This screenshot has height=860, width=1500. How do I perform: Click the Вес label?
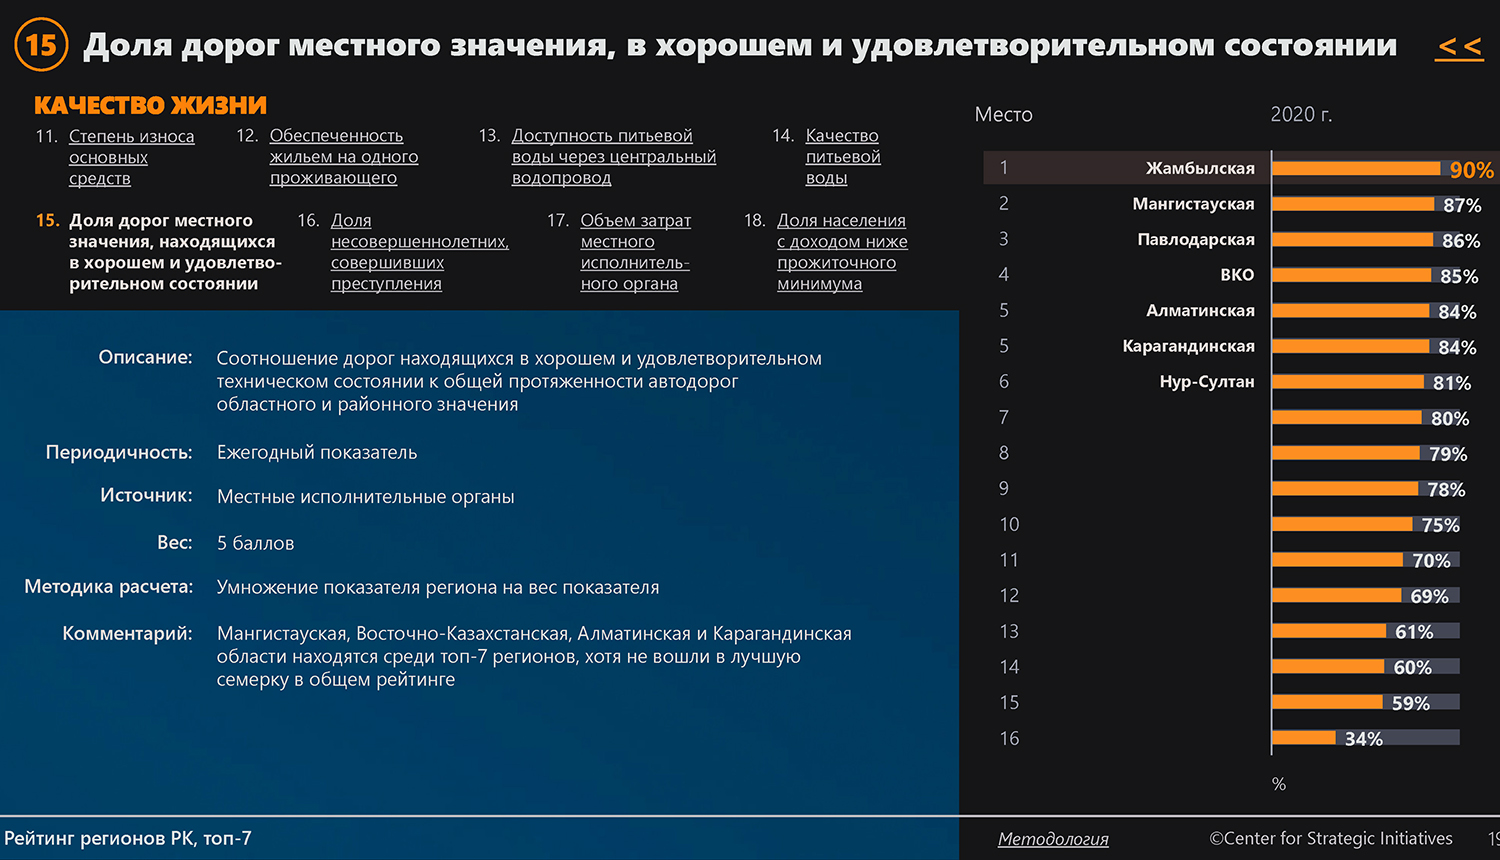tap(175, 542)
